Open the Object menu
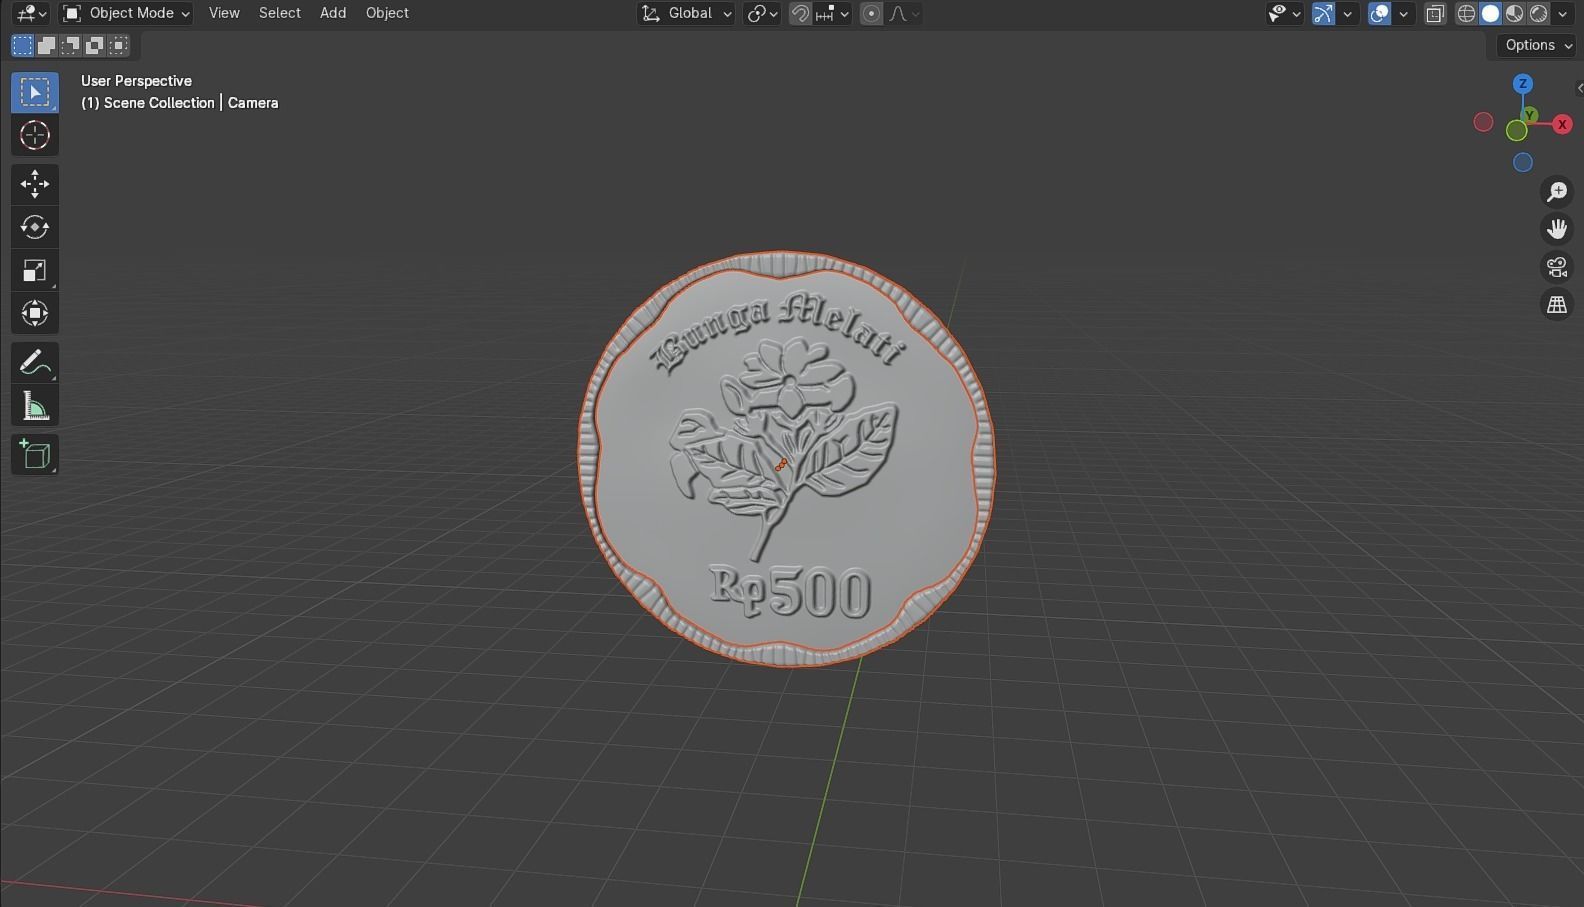This screenshot has width=1584, height=907. [387, 13]
